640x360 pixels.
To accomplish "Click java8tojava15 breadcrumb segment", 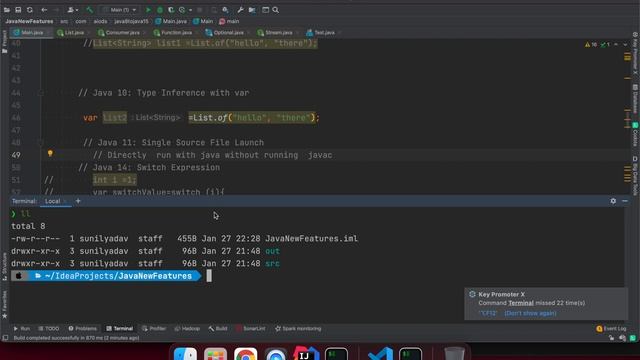I will pos(131,21).
